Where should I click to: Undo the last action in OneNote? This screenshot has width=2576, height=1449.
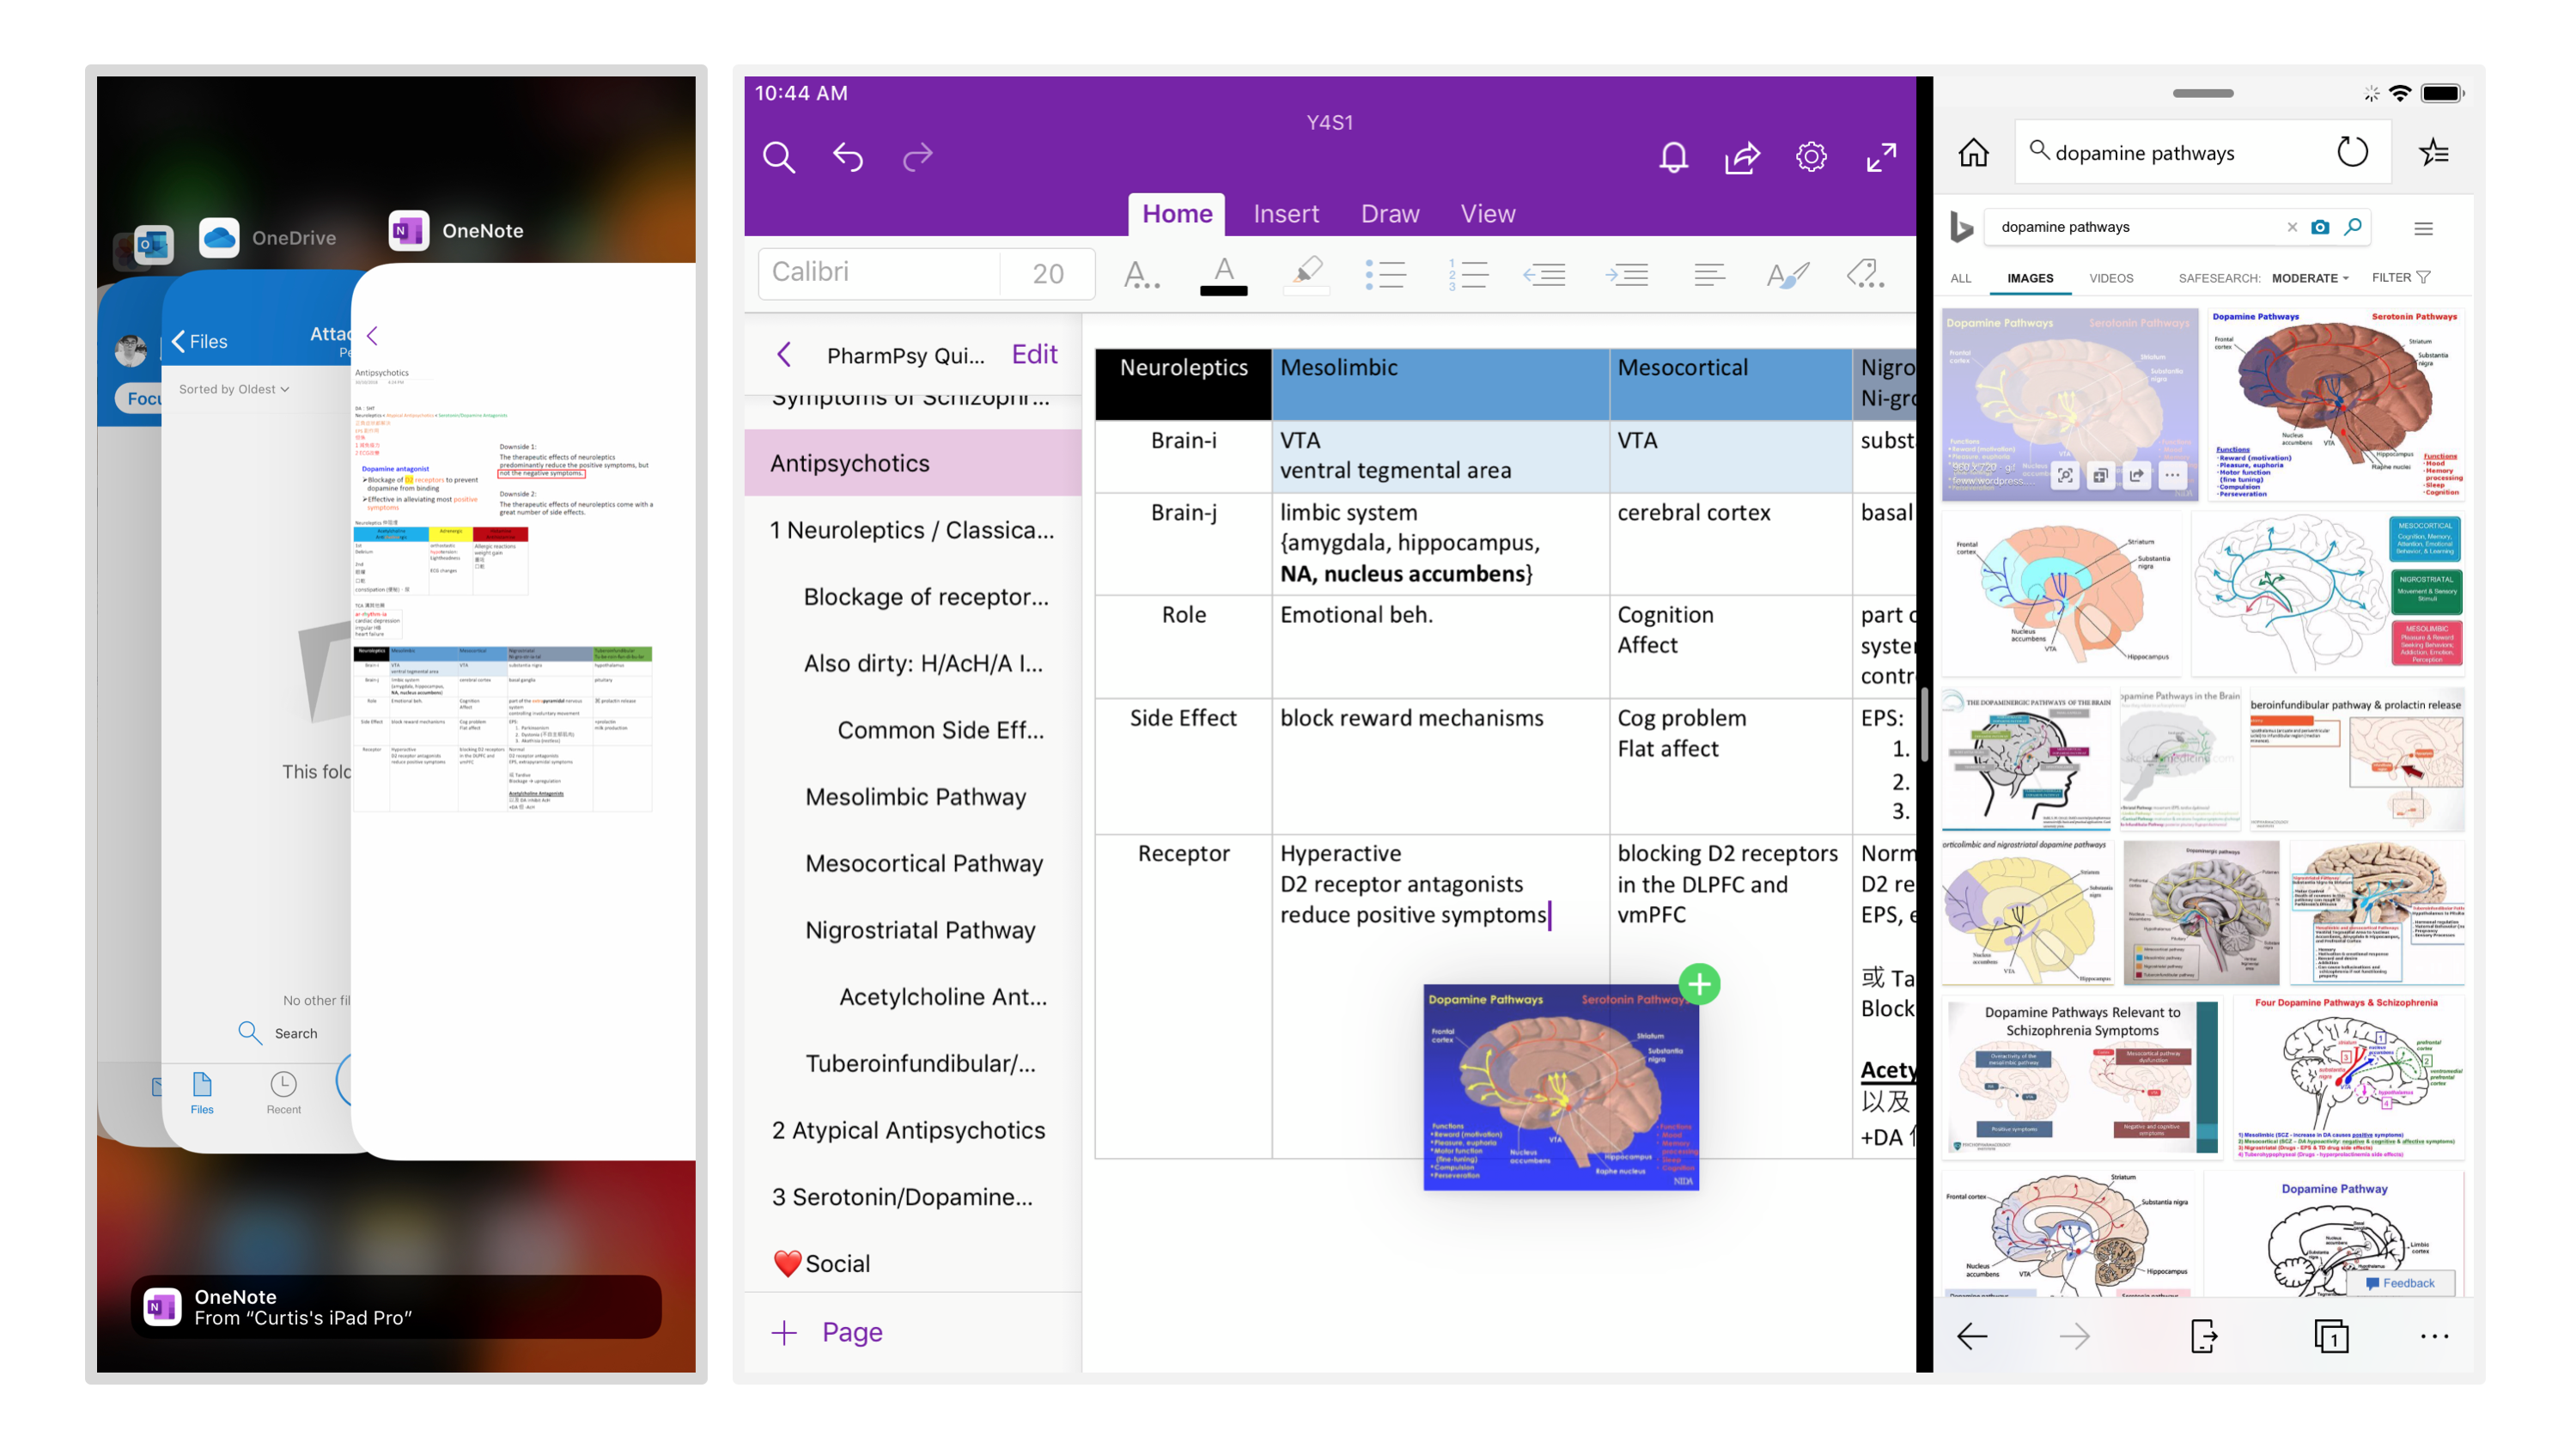tap(847, 157)
